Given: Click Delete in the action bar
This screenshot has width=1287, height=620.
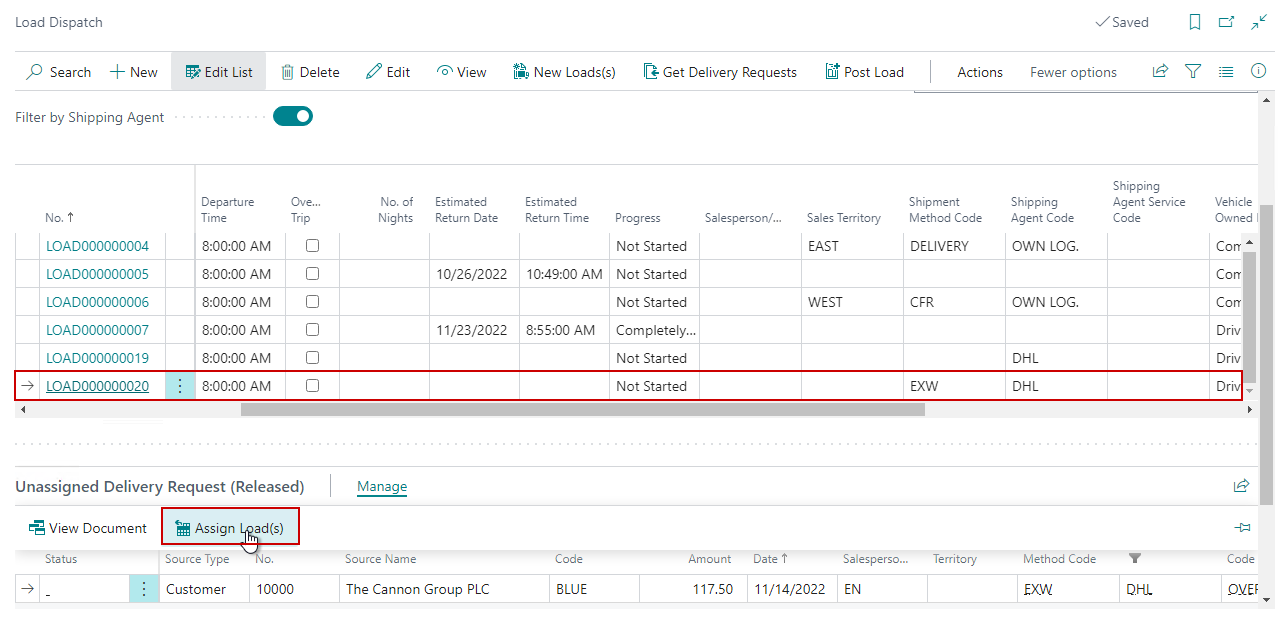Looking at the screenshot, I should point(310,72).
